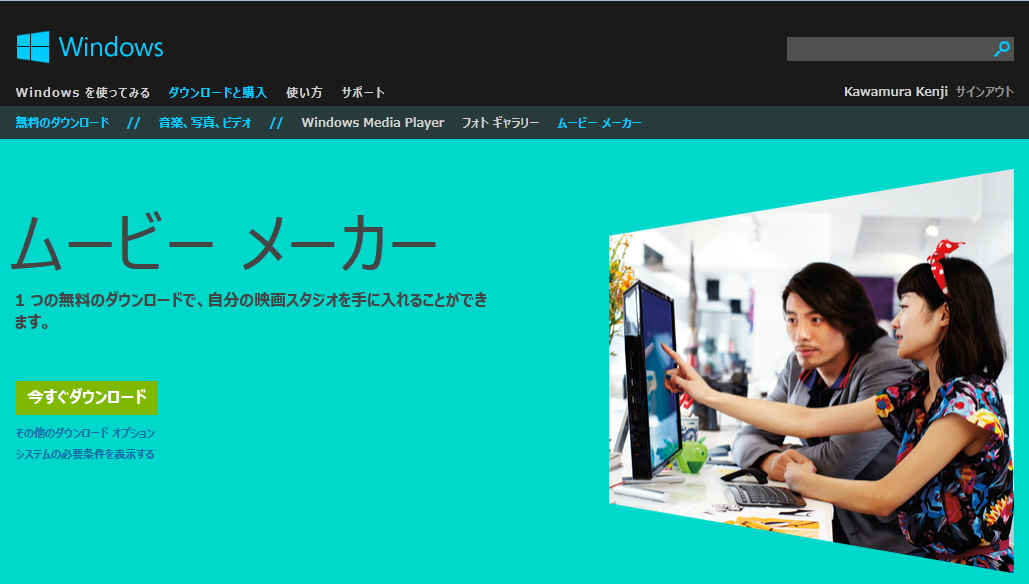
Task: Sign out via 'サインアウト' link
Action: (984, 92)
